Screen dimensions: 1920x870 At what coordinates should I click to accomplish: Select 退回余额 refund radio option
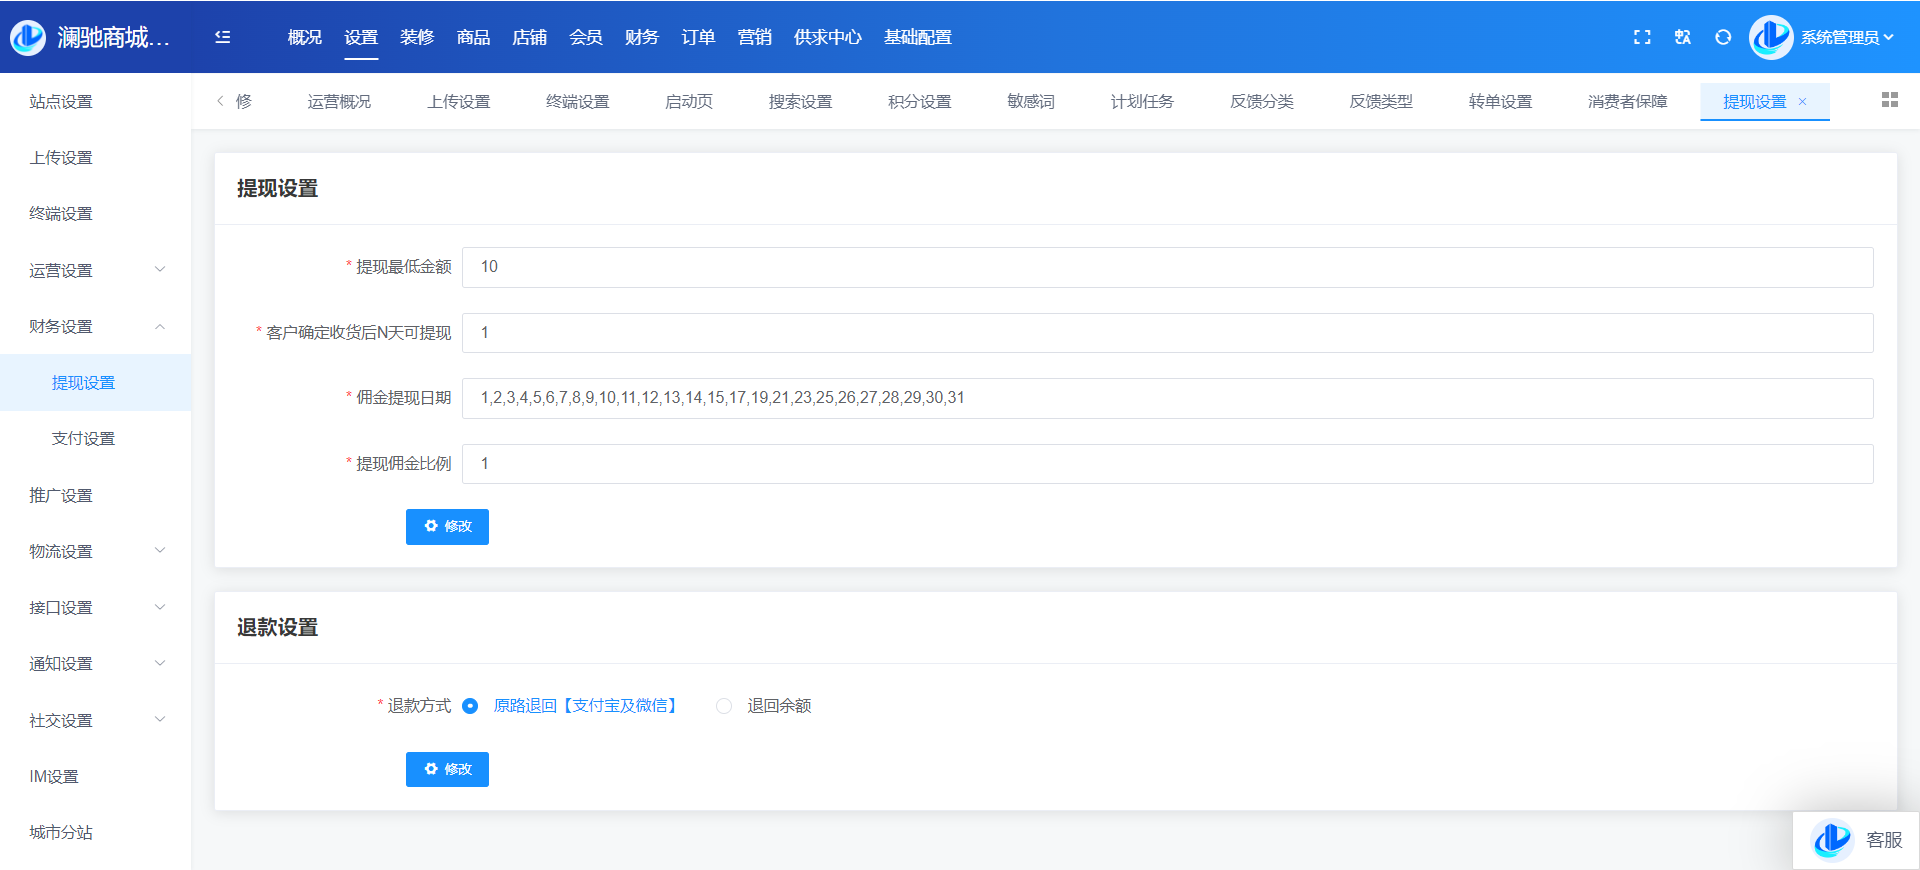tap(724, 706)
